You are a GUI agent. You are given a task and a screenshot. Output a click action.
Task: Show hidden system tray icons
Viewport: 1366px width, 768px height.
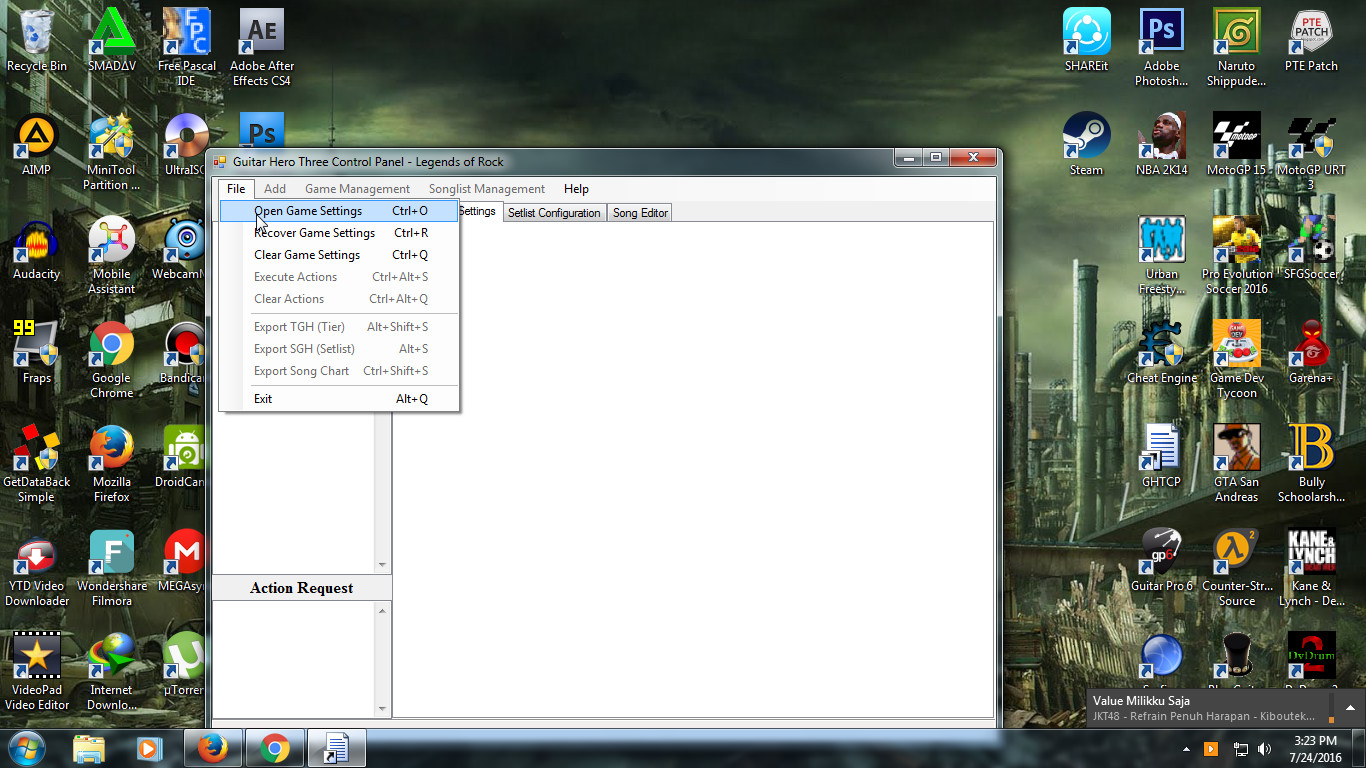1187,749
